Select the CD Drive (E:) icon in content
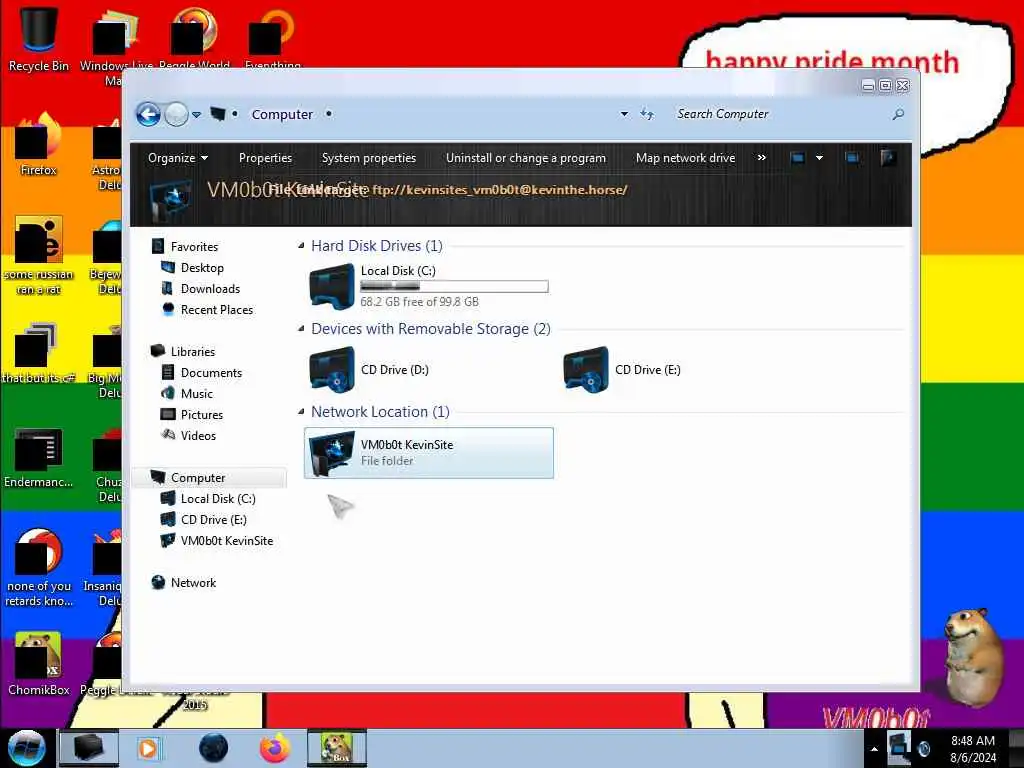Image resolution: width=1024 pixels, height=768 pixels. (x=586, y=370)
